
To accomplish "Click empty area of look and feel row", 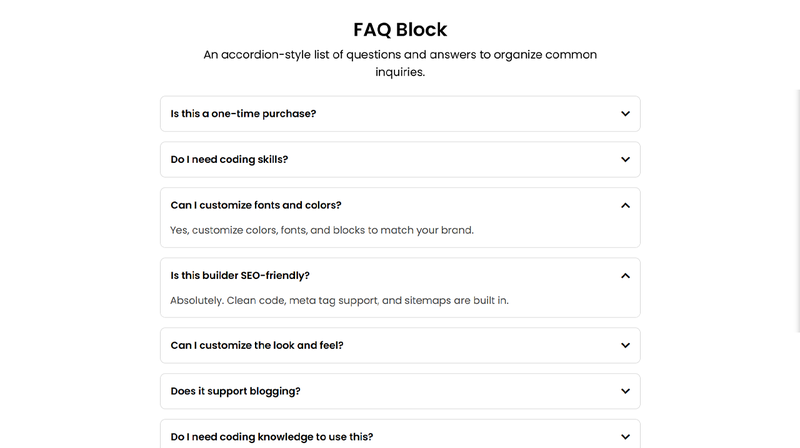I will 480,345.
